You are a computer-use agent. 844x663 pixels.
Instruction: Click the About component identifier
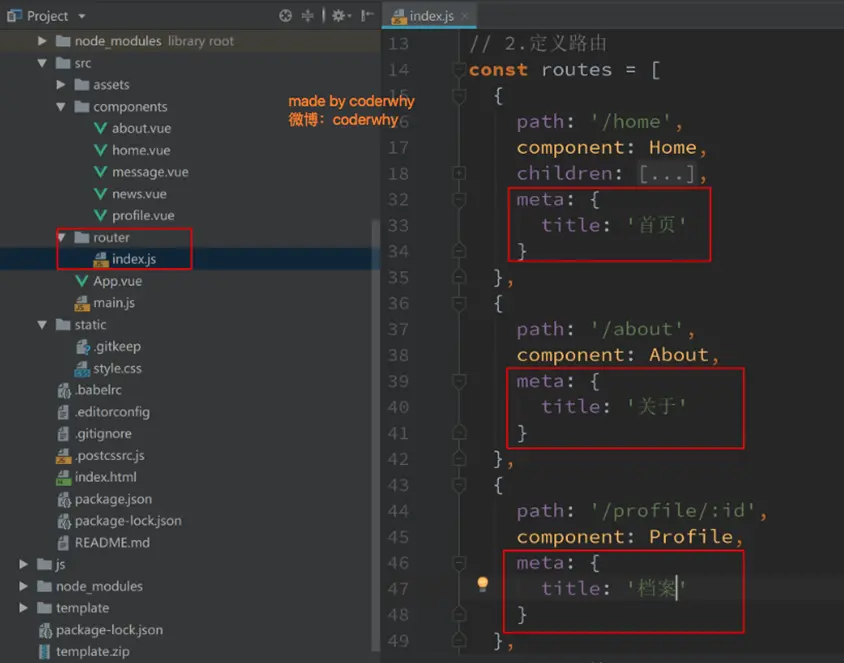click(x=679, y=355)
